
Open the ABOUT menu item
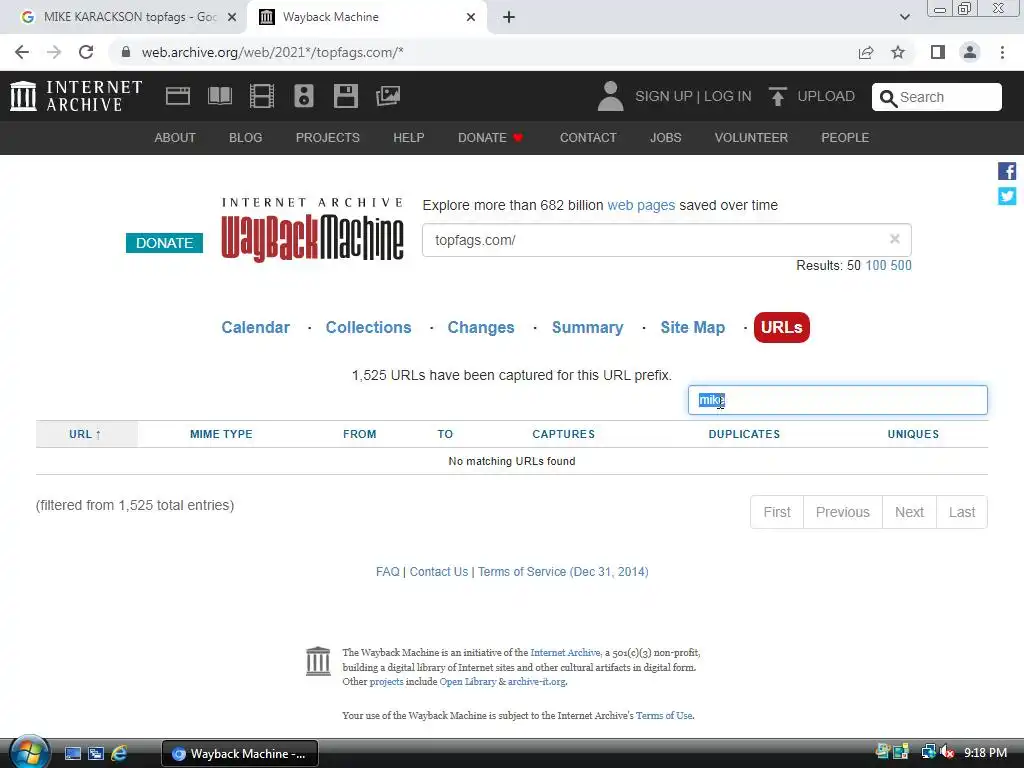tap(174, 138)
